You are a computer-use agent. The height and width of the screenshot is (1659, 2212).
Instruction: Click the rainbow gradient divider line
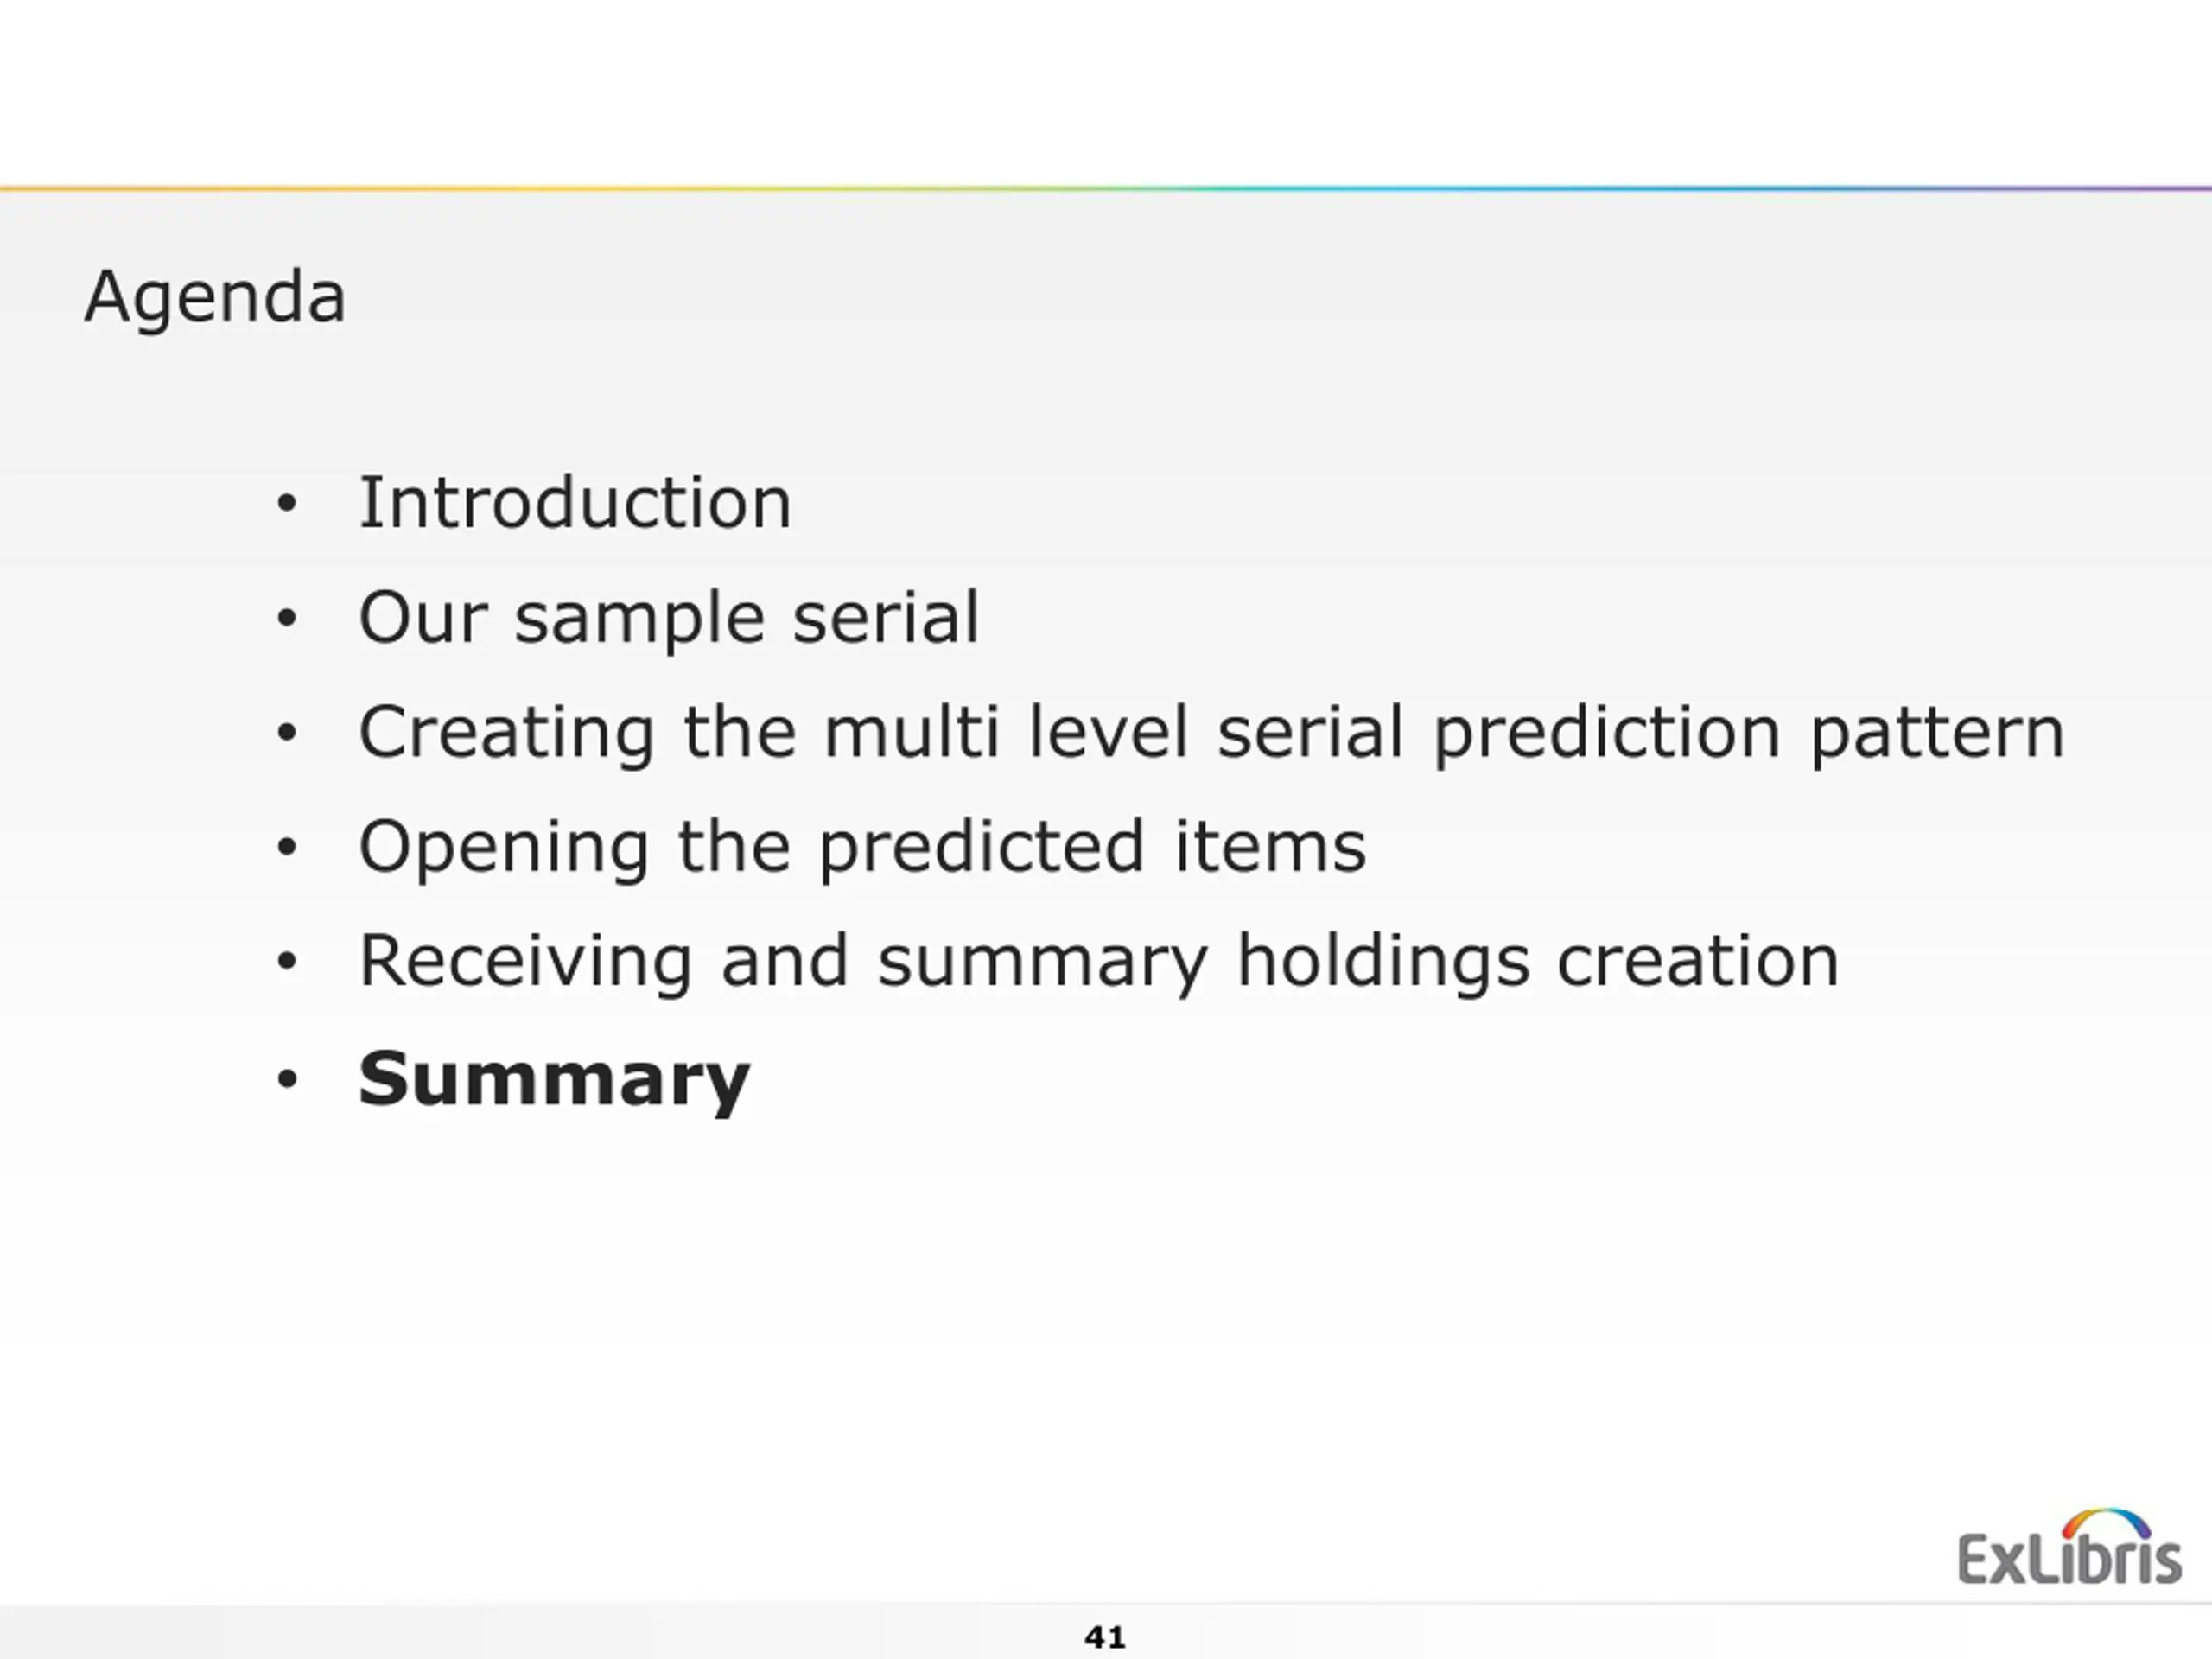1106,187
